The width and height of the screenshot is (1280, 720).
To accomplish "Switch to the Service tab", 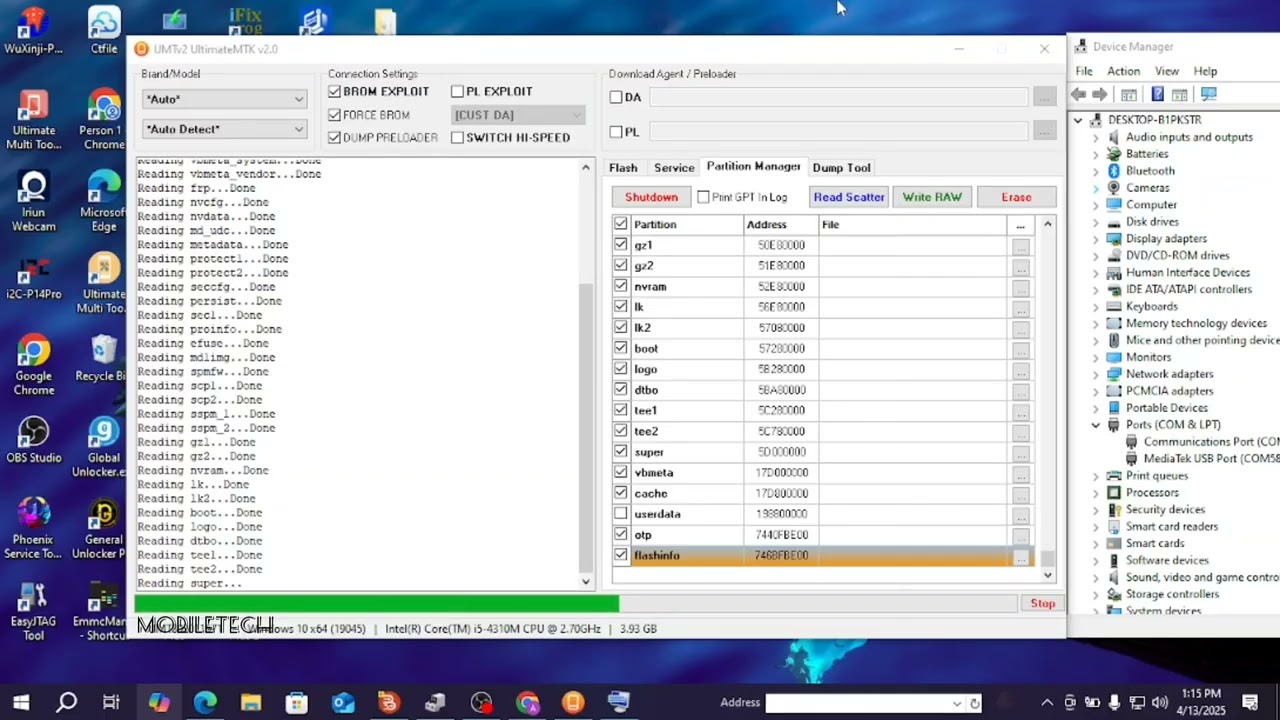I will [674, 168].
